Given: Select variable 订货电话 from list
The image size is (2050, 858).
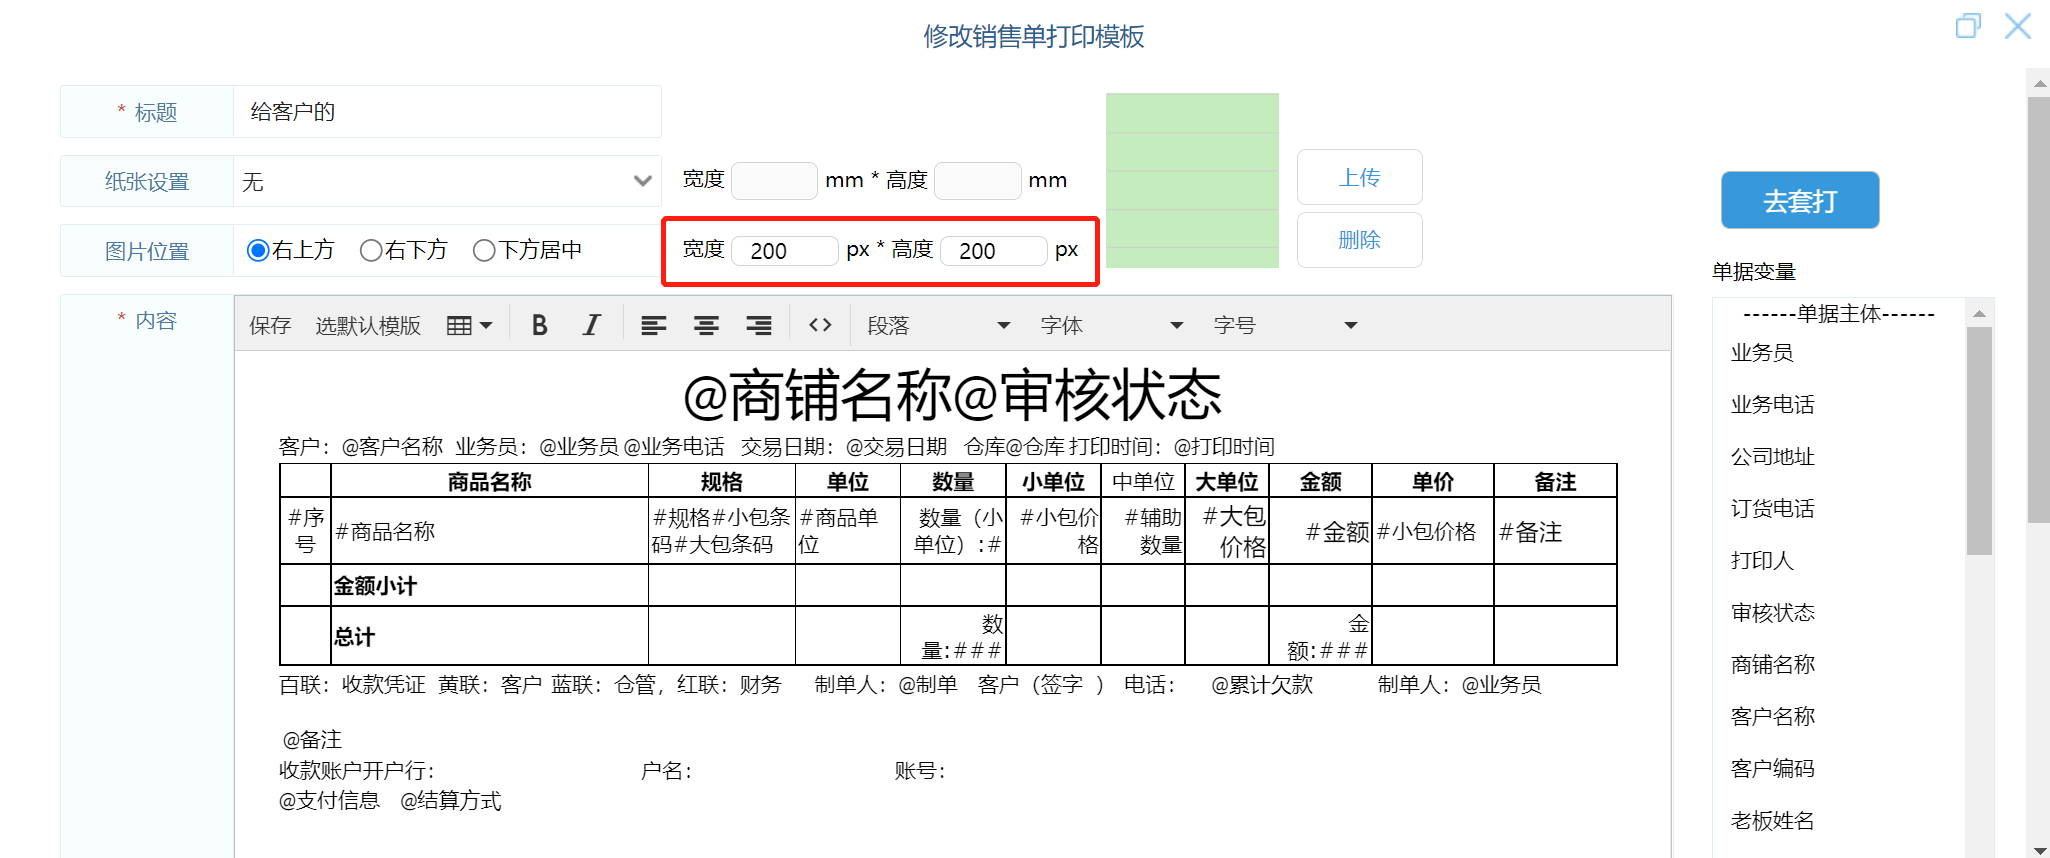Looking at the screenshot, I should tap(1772, 508).
